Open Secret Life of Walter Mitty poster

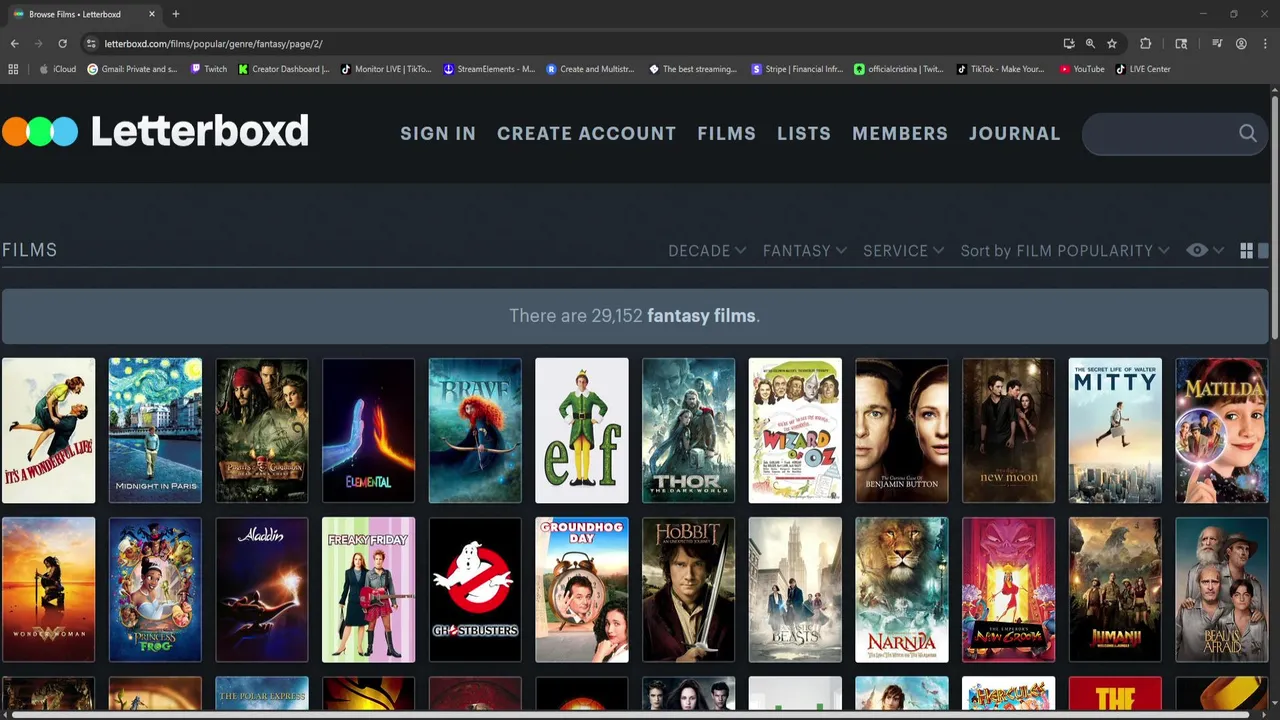[x=1115, y=430]
